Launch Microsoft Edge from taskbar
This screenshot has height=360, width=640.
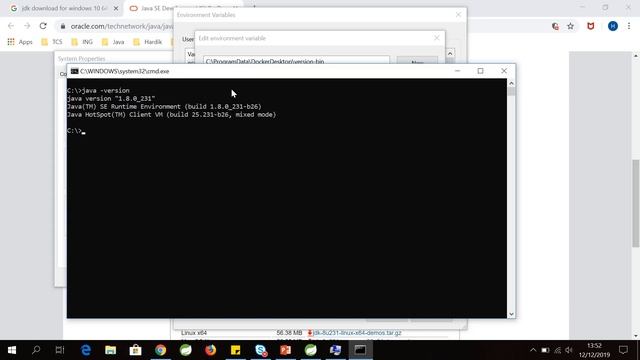[86, 350]
